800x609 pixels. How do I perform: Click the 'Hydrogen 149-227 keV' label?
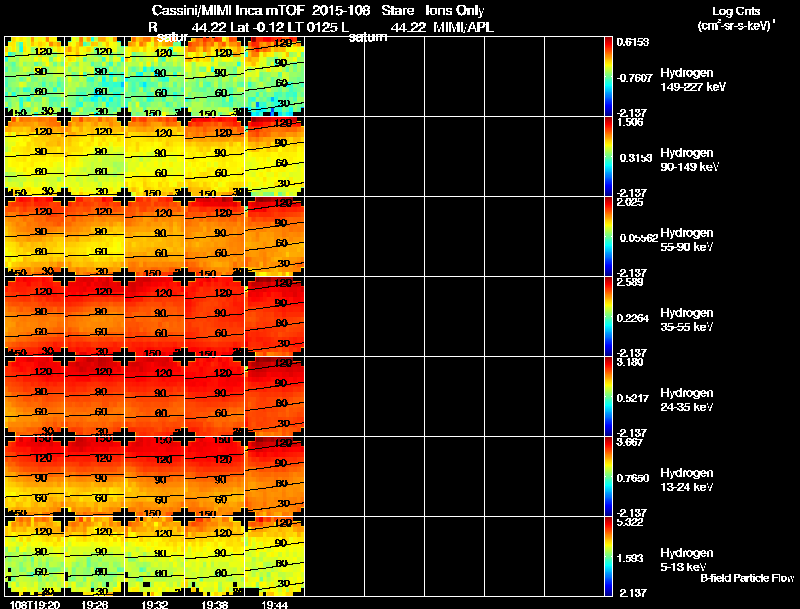(x=693, y=80)
